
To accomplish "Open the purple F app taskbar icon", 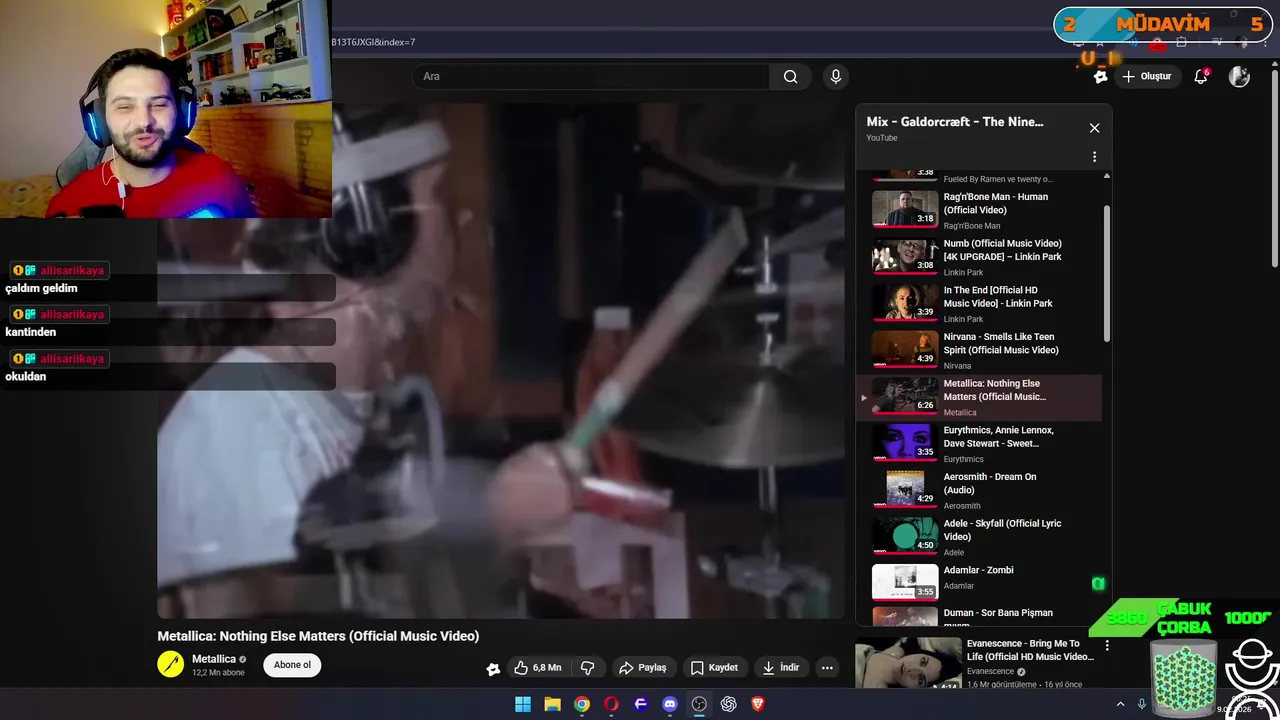I will tap(641, 704).
